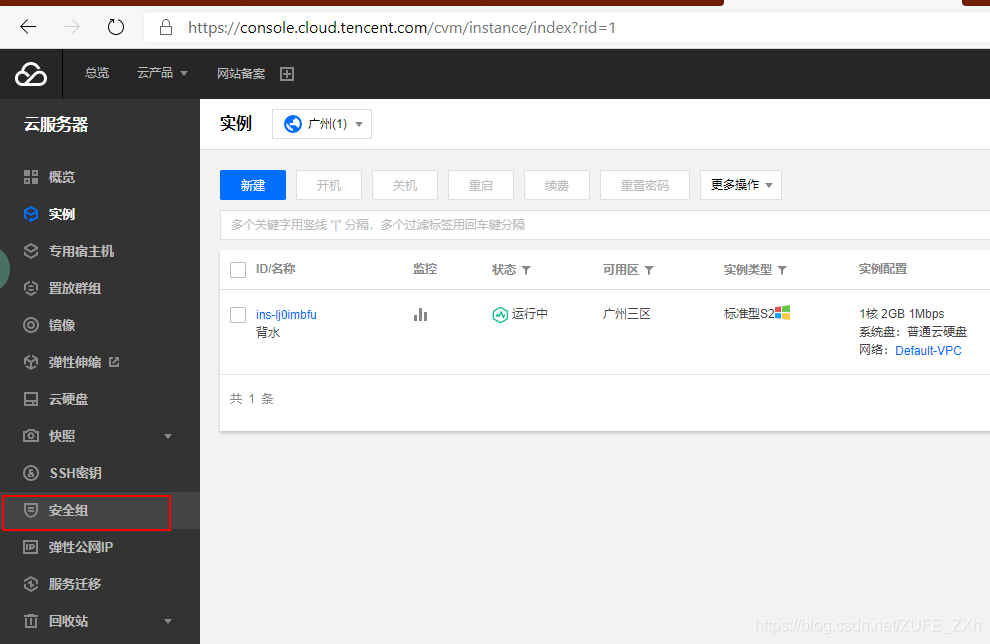This screenshot has height=644, width=990.
Task: Click the 专用宿主机 layers icon
Action: [x=31, y=251]
